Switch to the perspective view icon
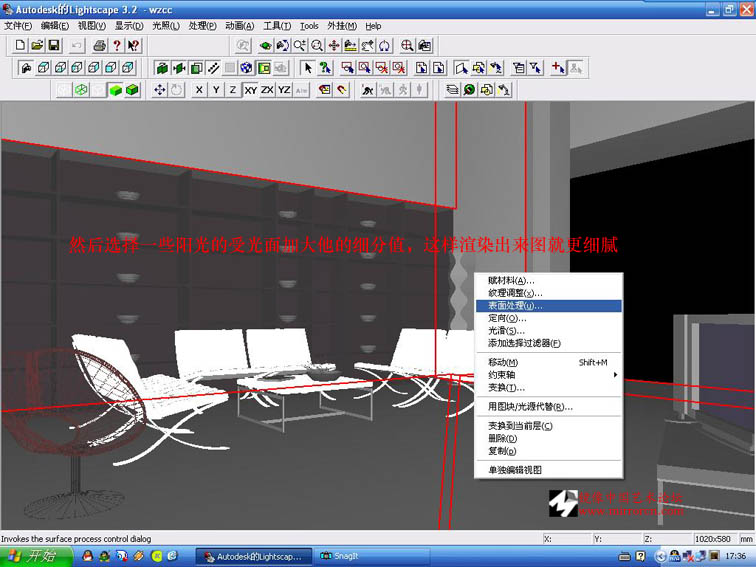 pos(26,68)
